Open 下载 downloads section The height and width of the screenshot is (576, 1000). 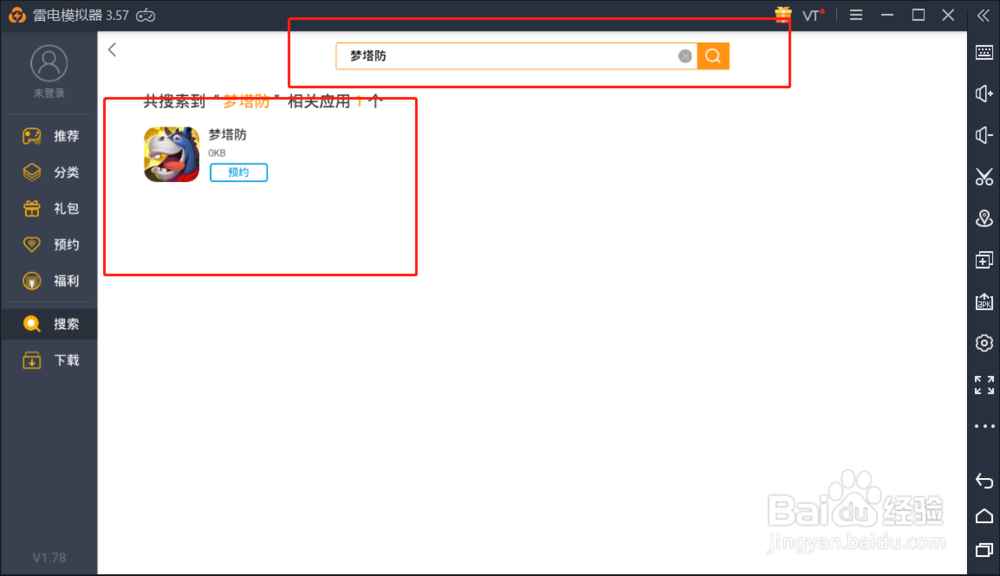click(50, 360)
